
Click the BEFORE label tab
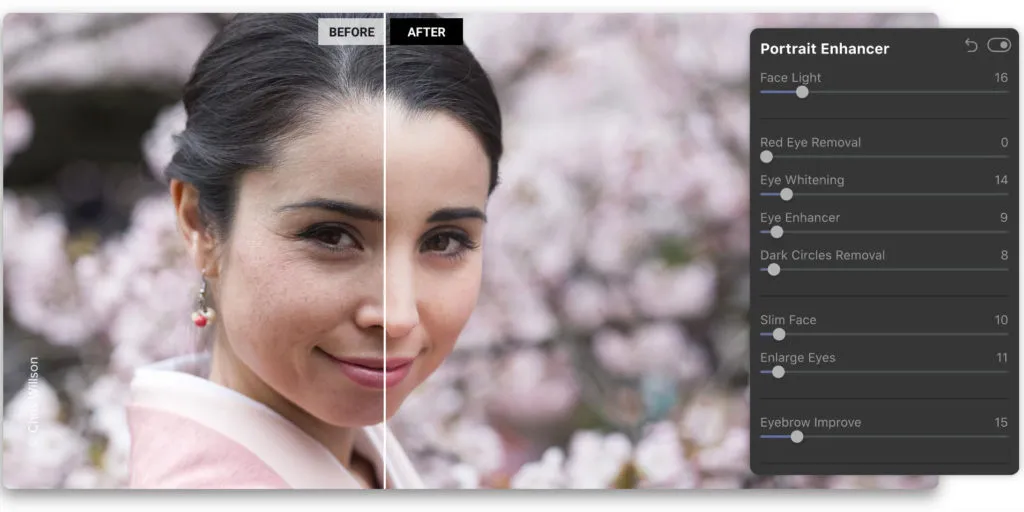point(351,32)
